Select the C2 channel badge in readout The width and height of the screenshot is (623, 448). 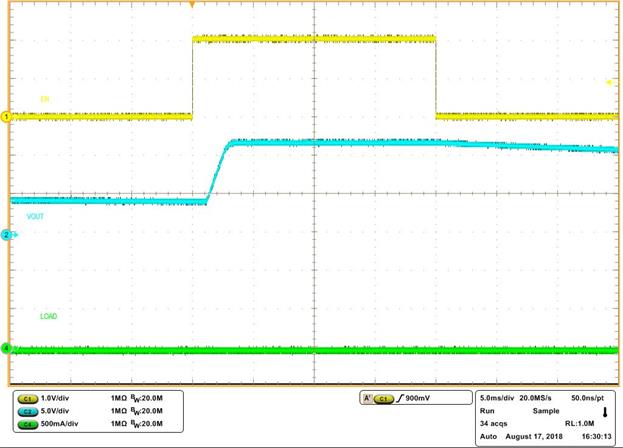click(26, 411)
